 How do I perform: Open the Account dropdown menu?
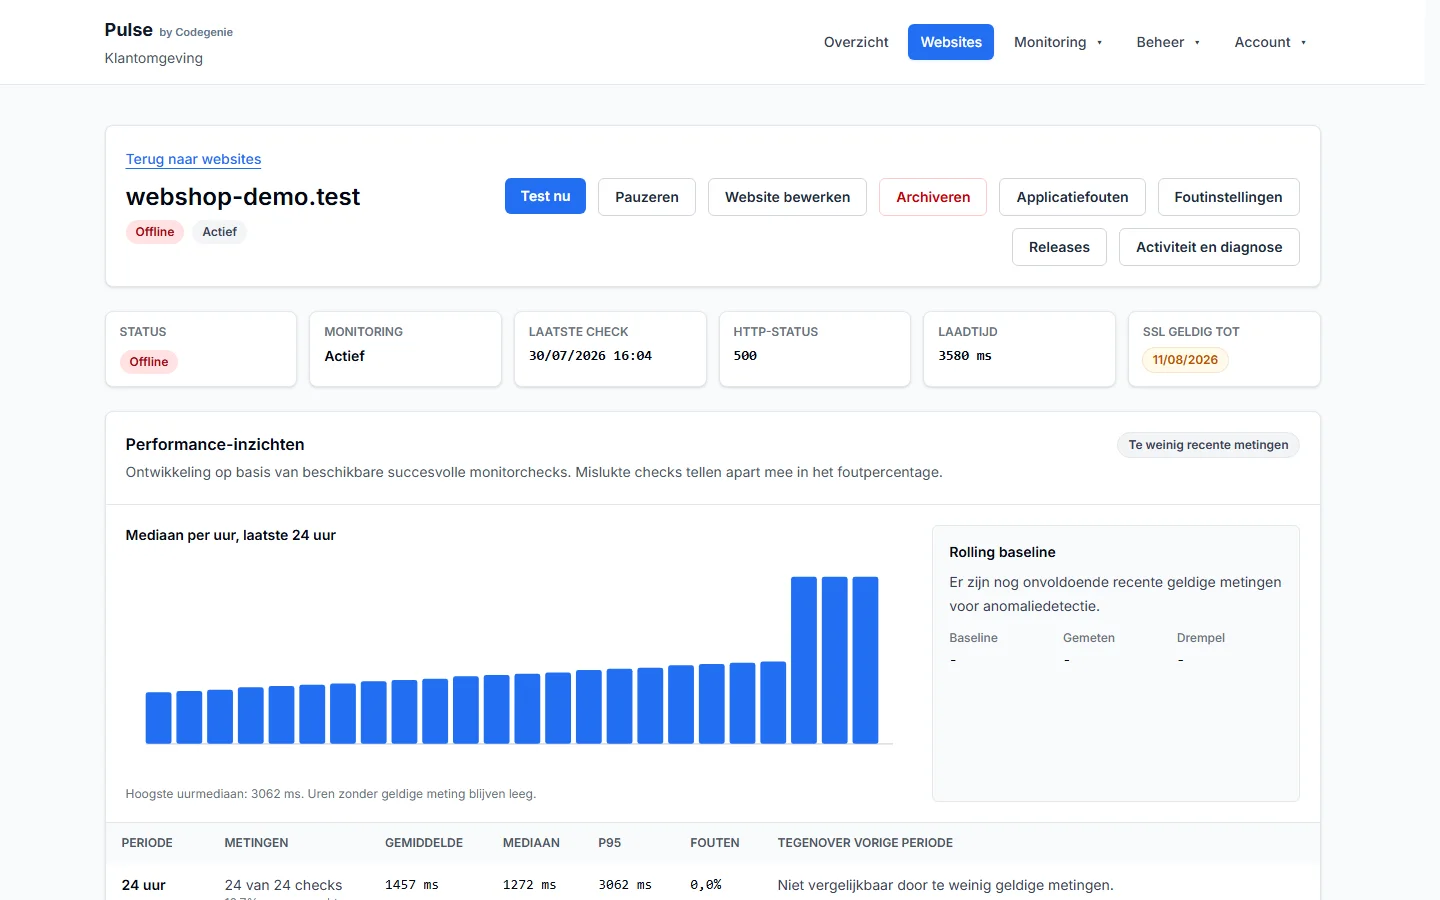(x=1270, y=42)
